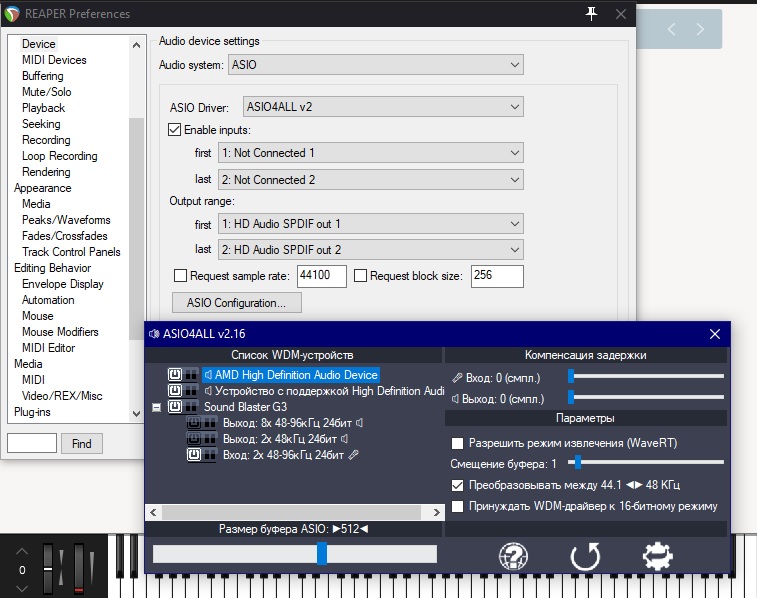Screen dimensions: 757x598
Task: Open last input dropdown Not Connected 2
Action: click(371, 180)
